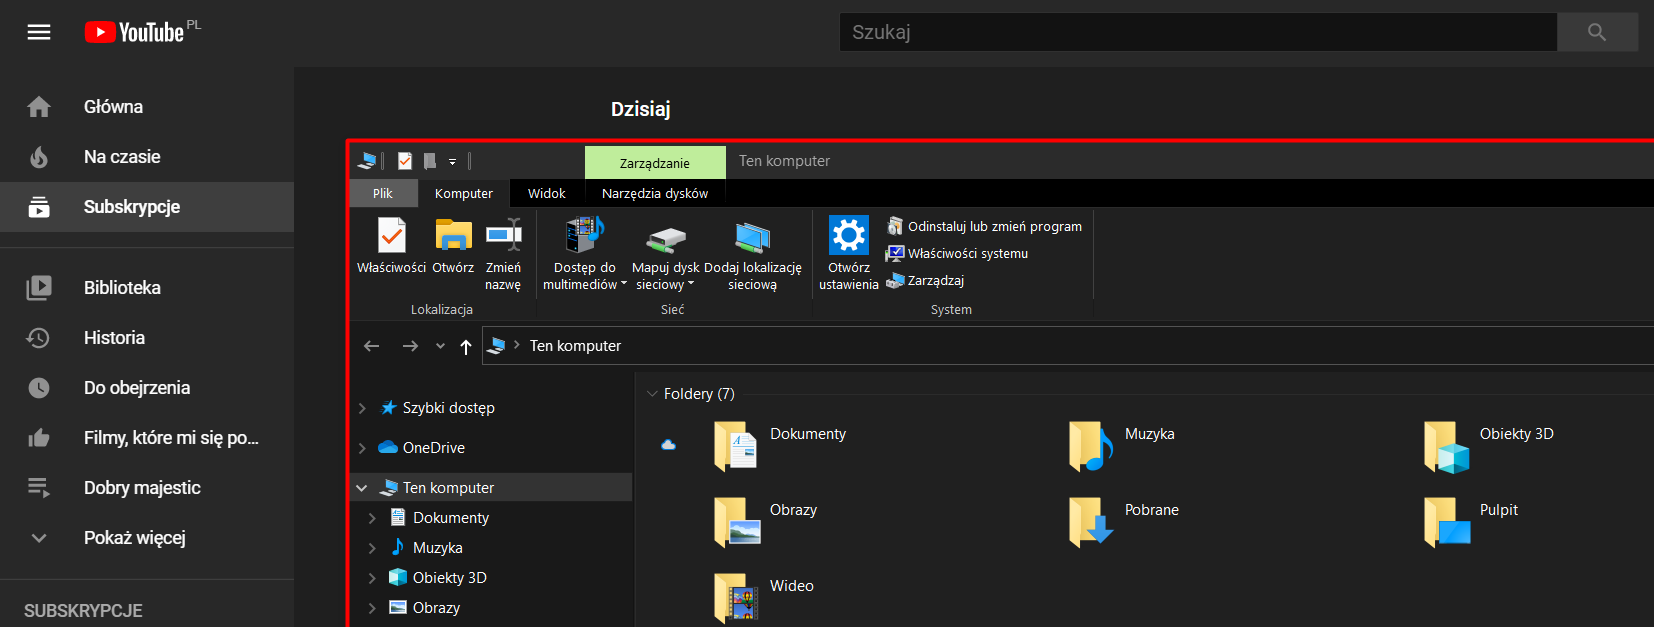
Task: Open the Narzędzia dysków tab
Action: 655,193
